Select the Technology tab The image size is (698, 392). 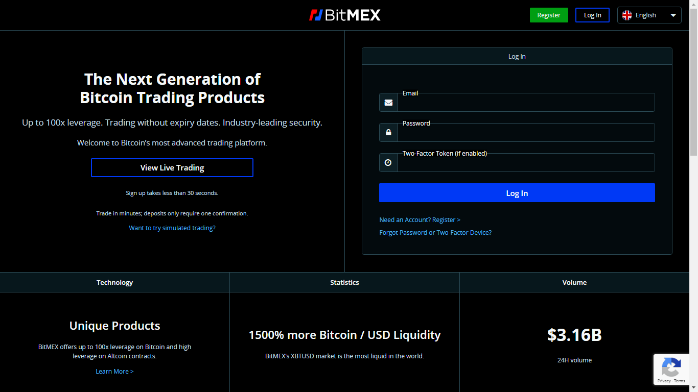pos(114,283)
